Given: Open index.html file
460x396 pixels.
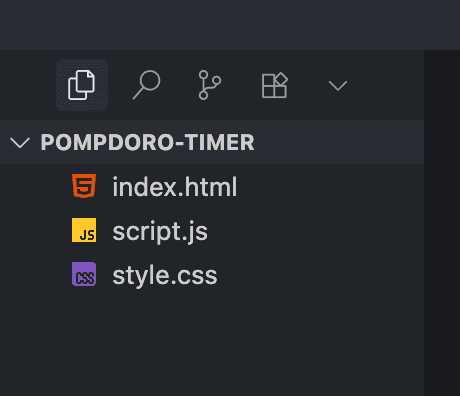Looking at the screenshot, I should pos(212,187).
